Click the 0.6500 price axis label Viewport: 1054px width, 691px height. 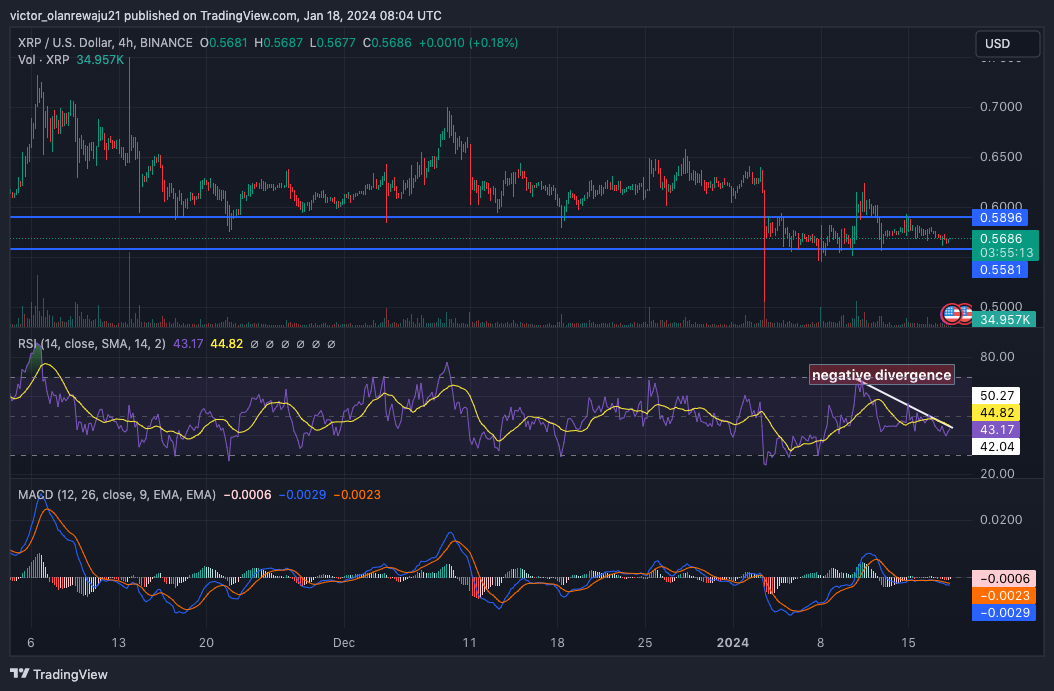(1001, 157)
